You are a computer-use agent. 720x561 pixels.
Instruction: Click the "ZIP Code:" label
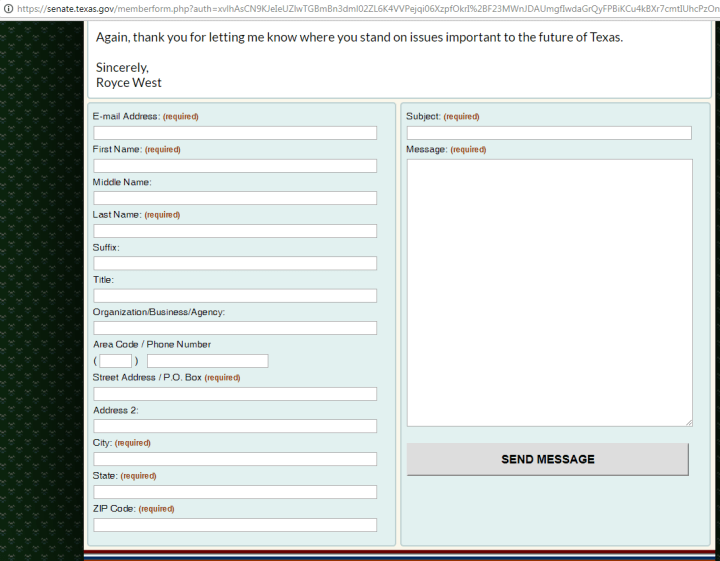[x=114, y=509]
